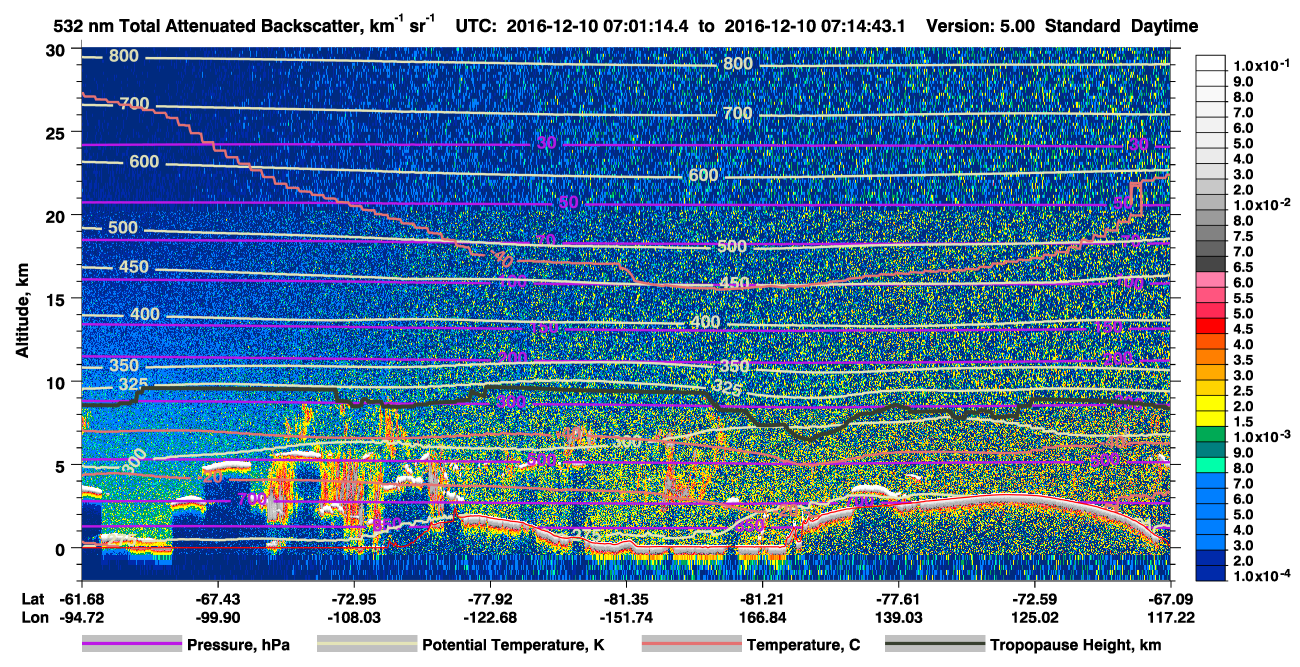Click the 'Tropopause Height, km' legend label

[x=1076, y=646]
